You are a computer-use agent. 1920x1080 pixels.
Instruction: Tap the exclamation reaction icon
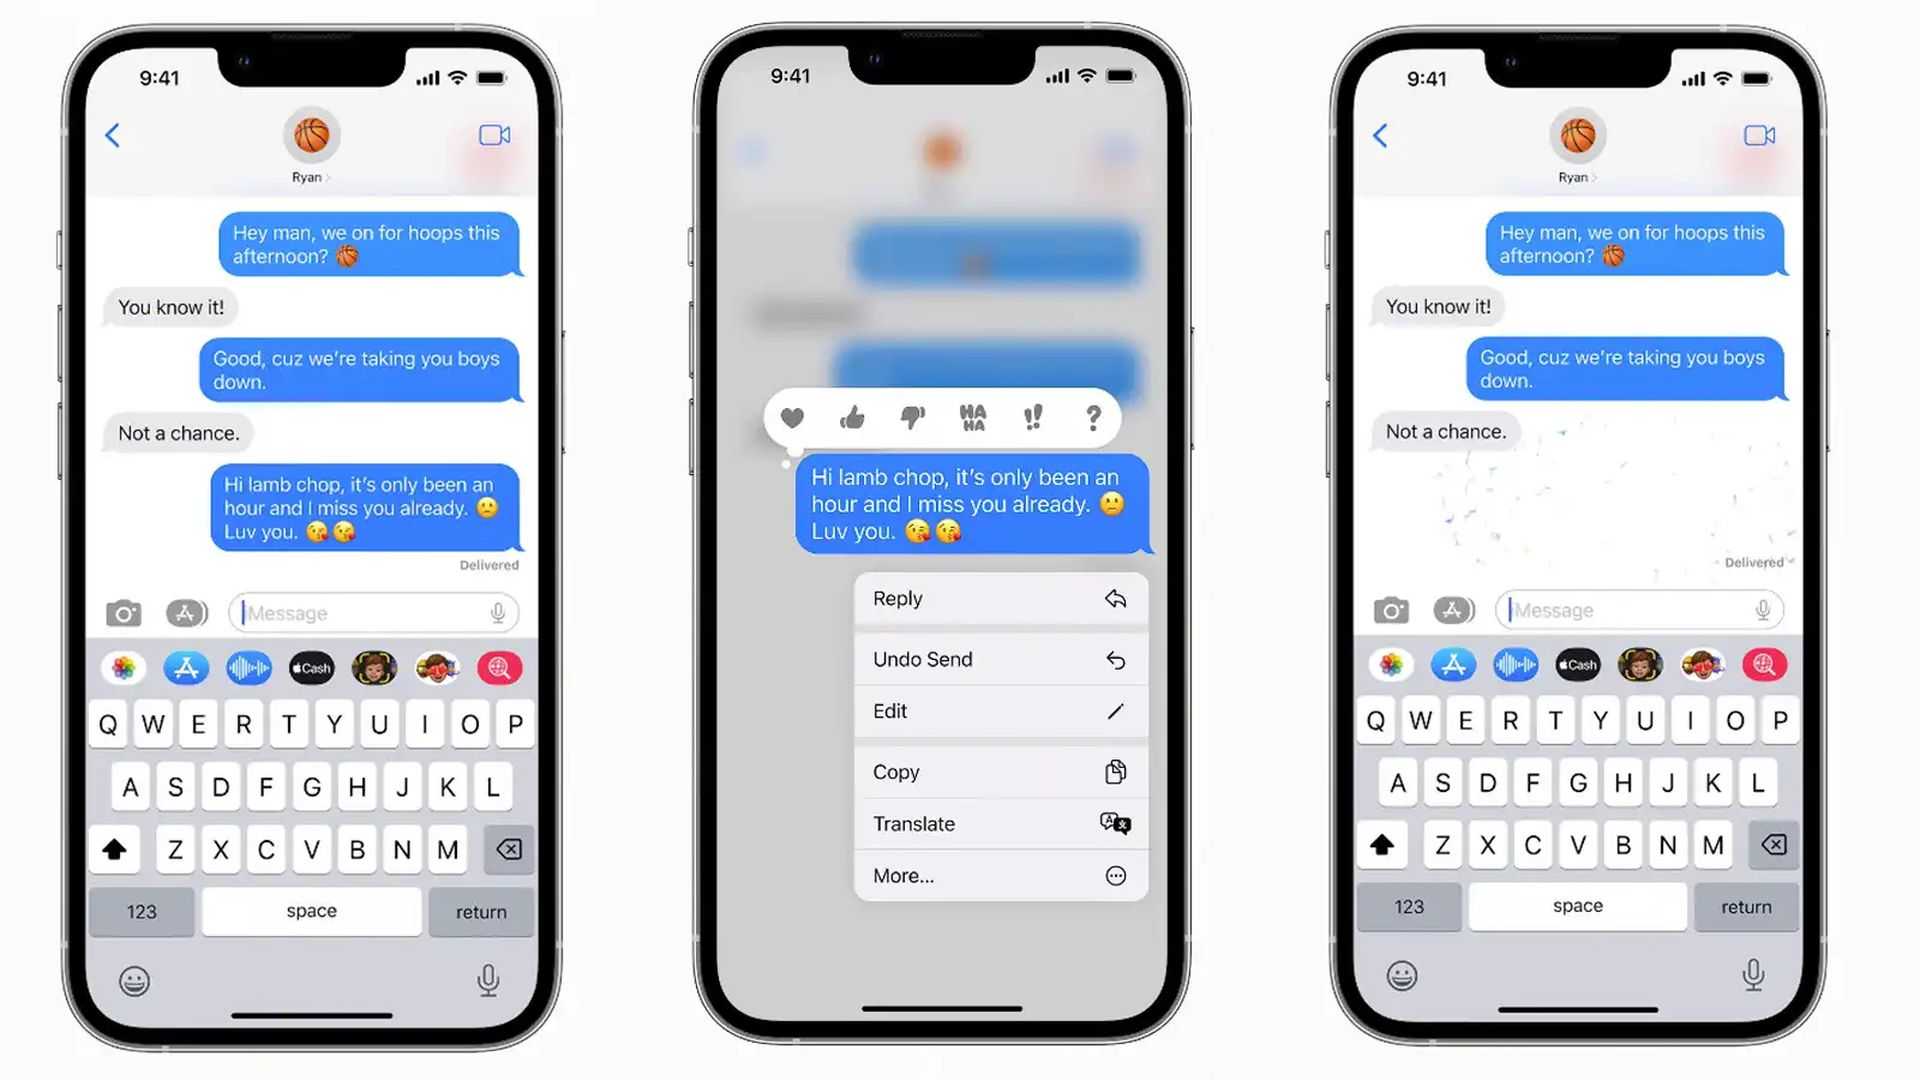[1034, 418]
